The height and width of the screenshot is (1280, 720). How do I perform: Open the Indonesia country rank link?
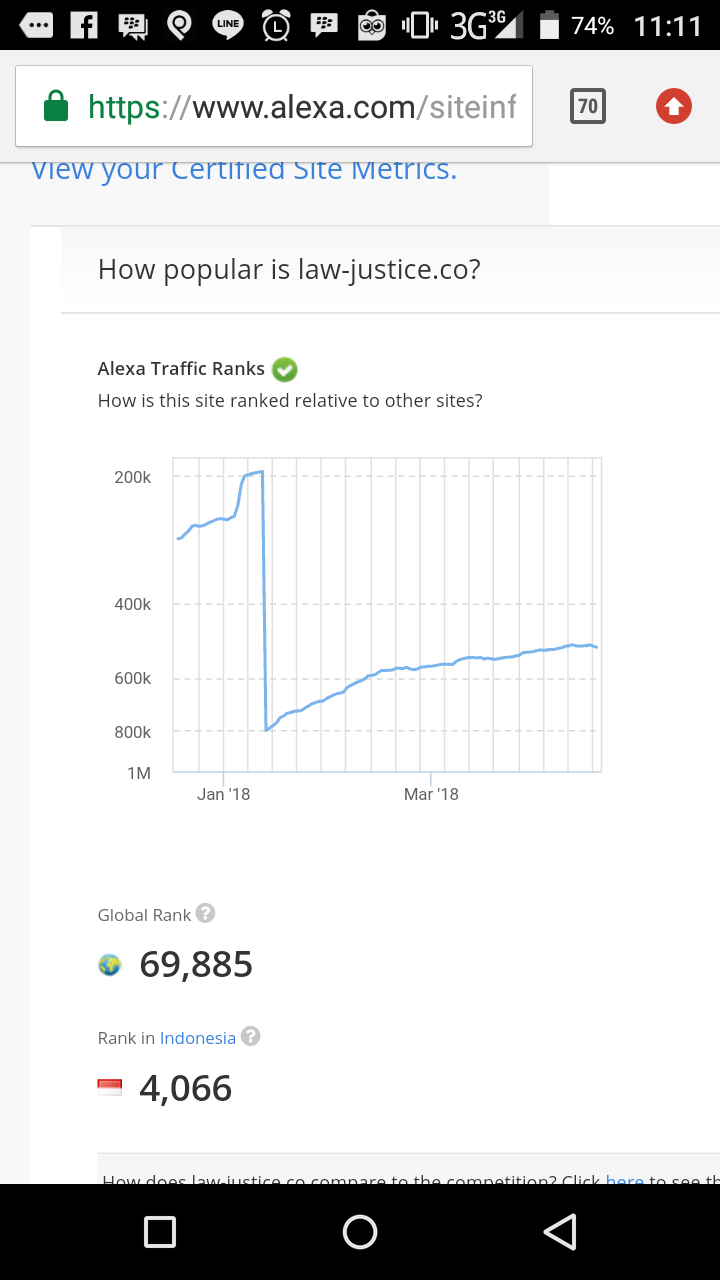pyautogui.click(x=197, y=1037)
